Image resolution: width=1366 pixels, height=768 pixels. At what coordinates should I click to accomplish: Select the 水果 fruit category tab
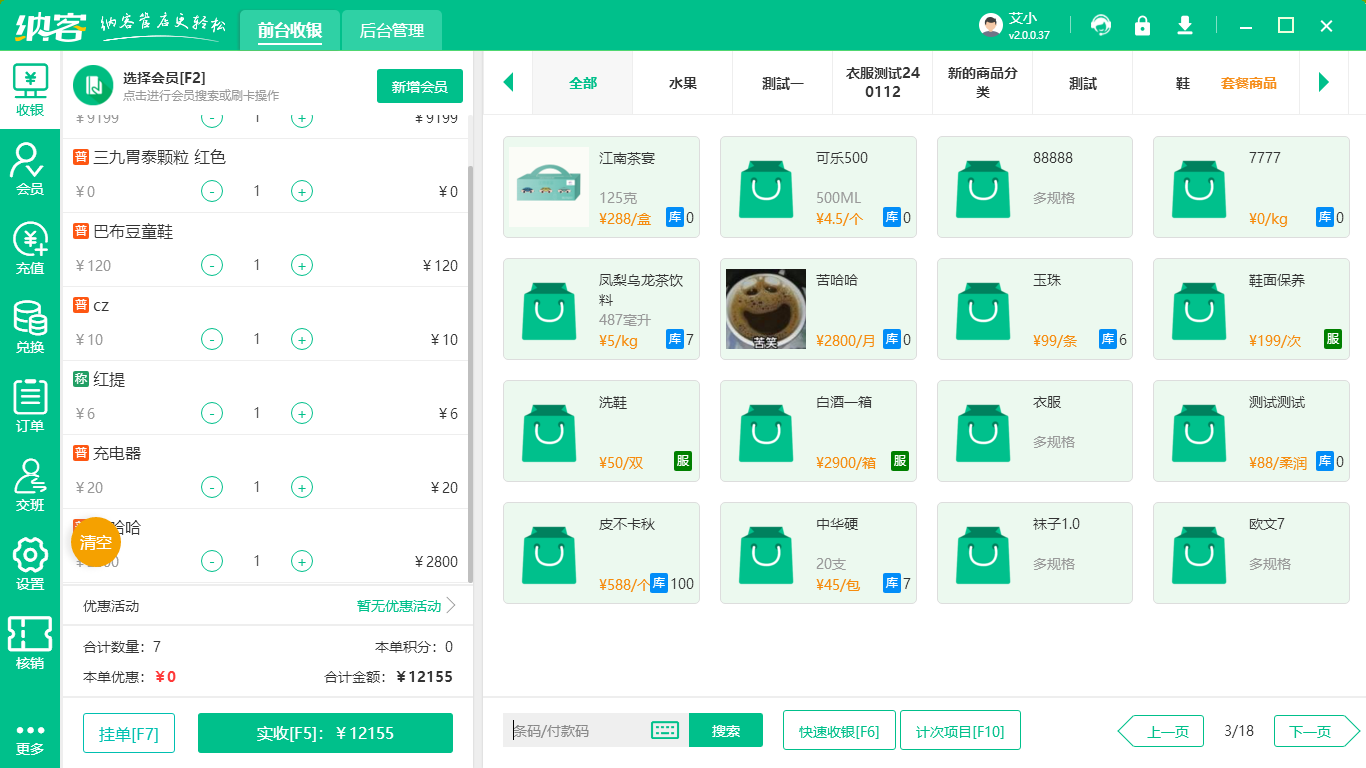[x=682, y=82]
